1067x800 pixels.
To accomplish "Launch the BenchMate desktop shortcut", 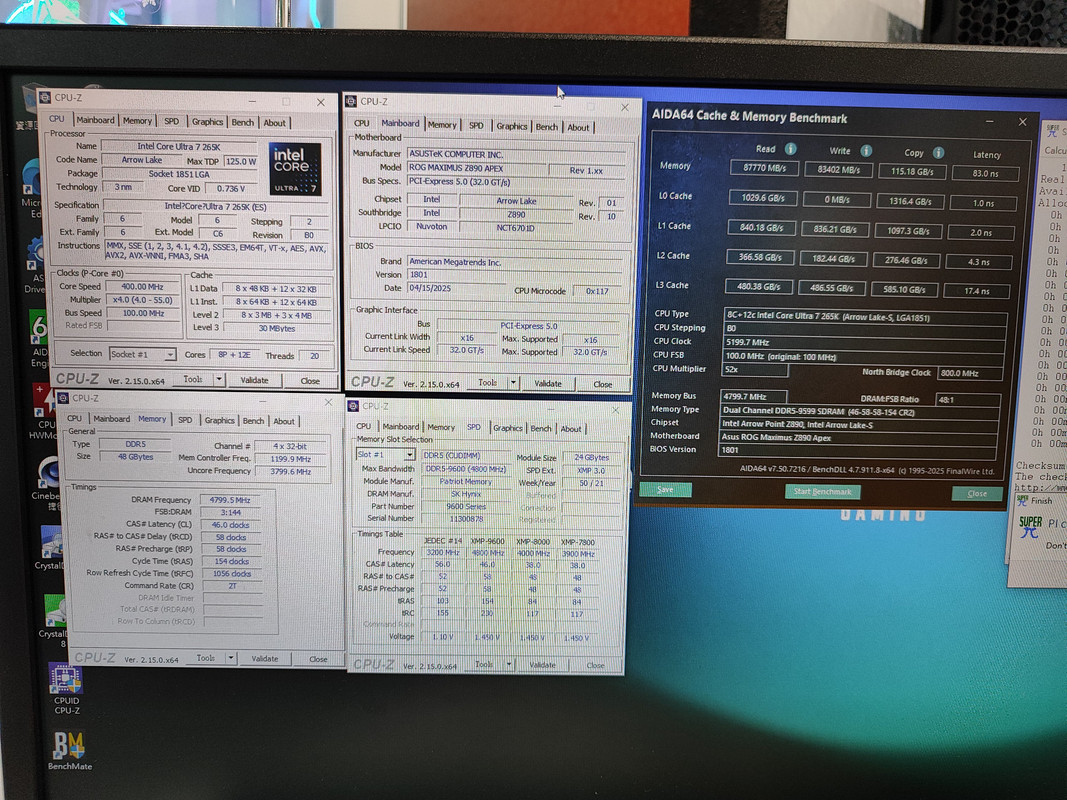I will 69,750.
